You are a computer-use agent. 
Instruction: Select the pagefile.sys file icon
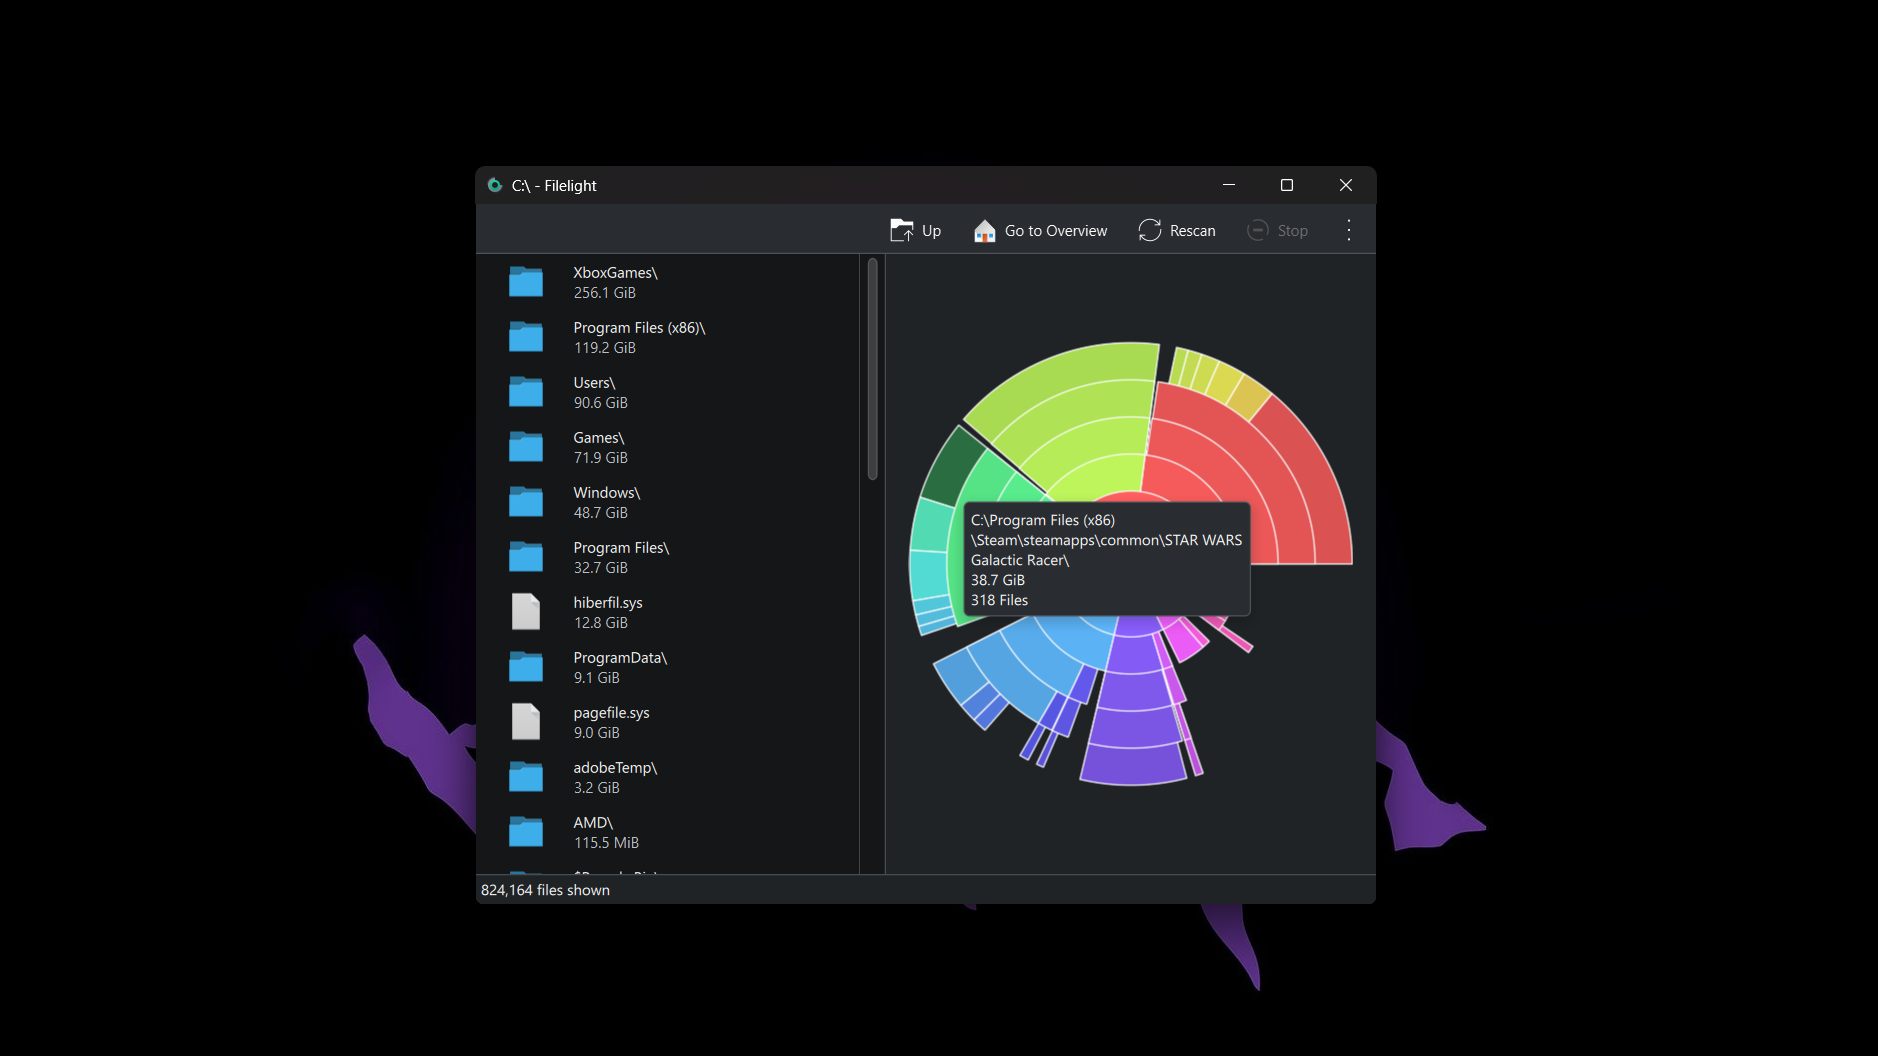526,722
